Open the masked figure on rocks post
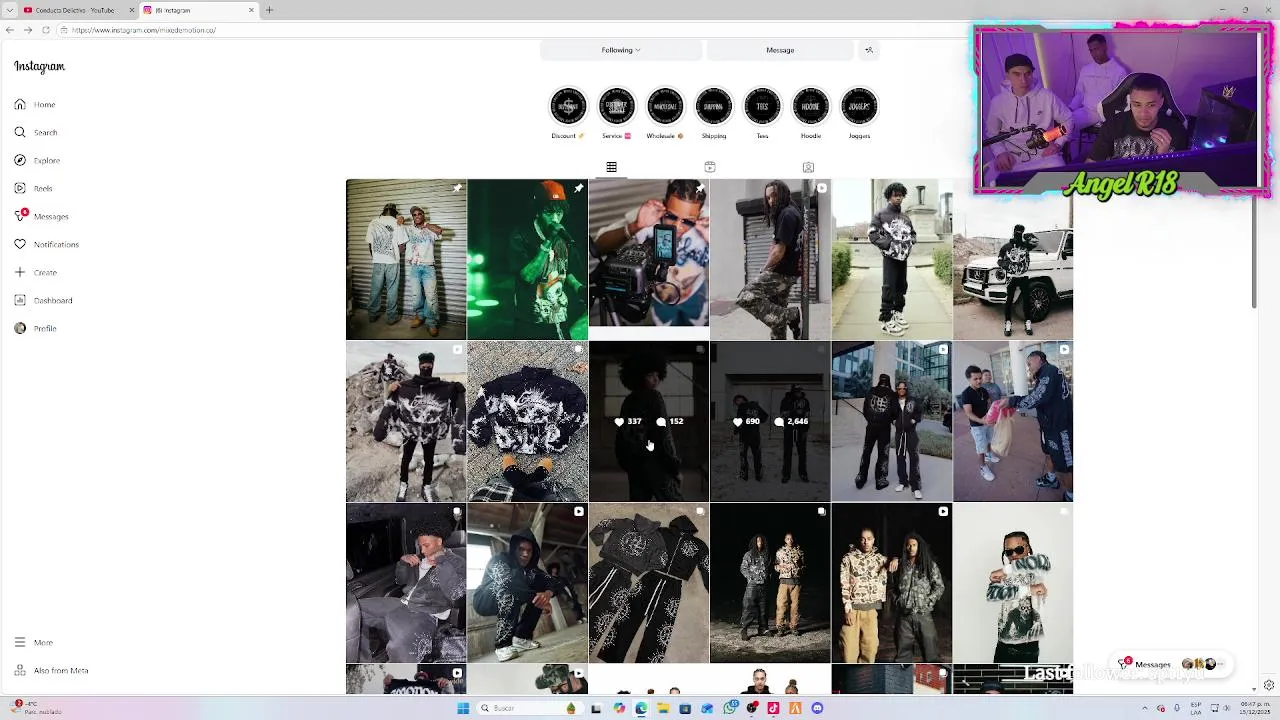 click(x=406, y=421)
